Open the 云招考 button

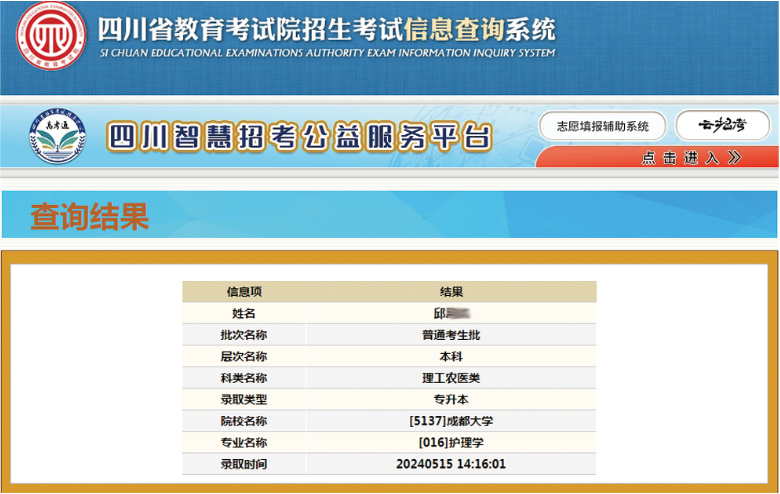coord(721,126)
